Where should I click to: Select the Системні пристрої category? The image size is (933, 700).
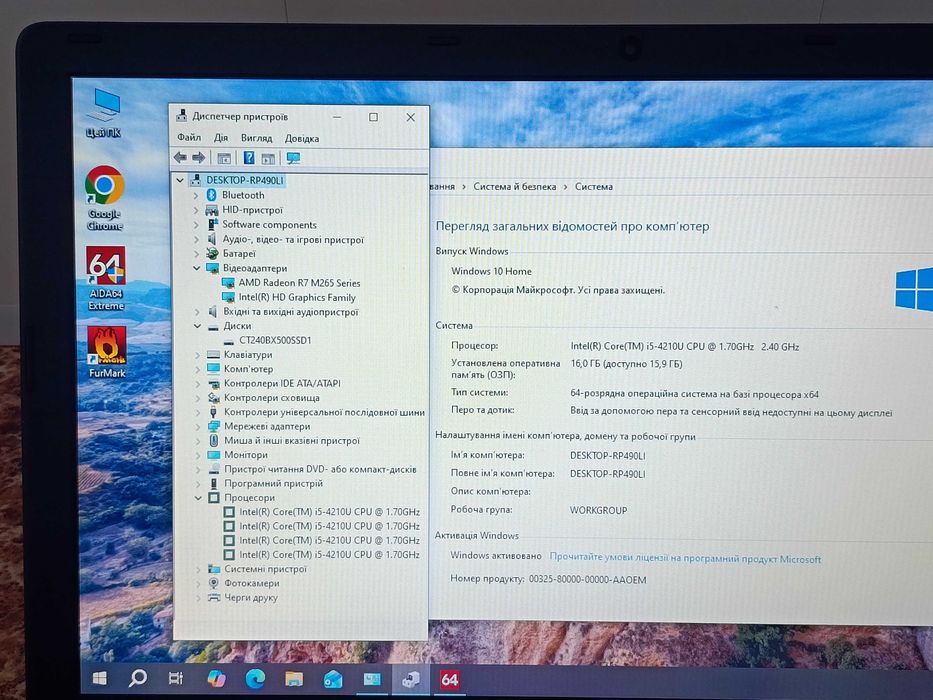(x=265, y=569)
